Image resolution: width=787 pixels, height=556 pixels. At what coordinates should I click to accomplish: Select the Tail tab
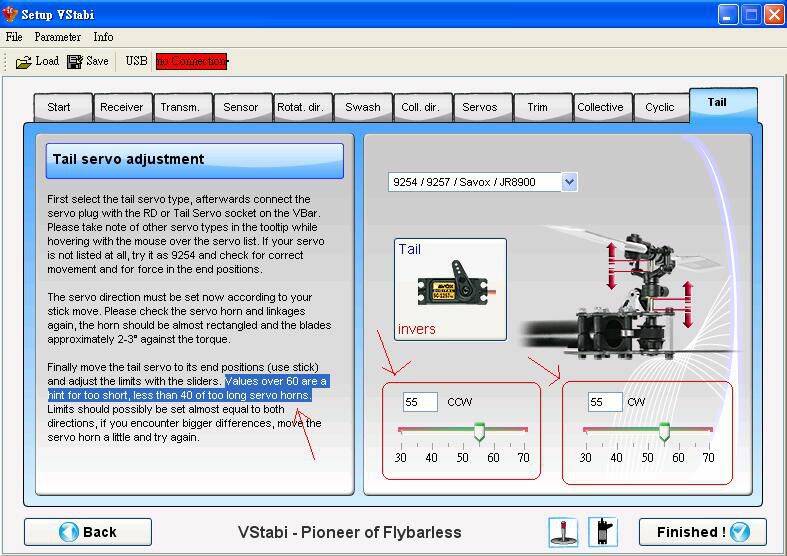point(723,104)
